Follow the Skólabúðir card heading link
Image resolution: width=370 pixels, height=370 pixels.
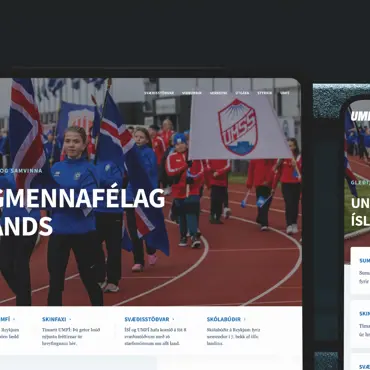point(224,319)
